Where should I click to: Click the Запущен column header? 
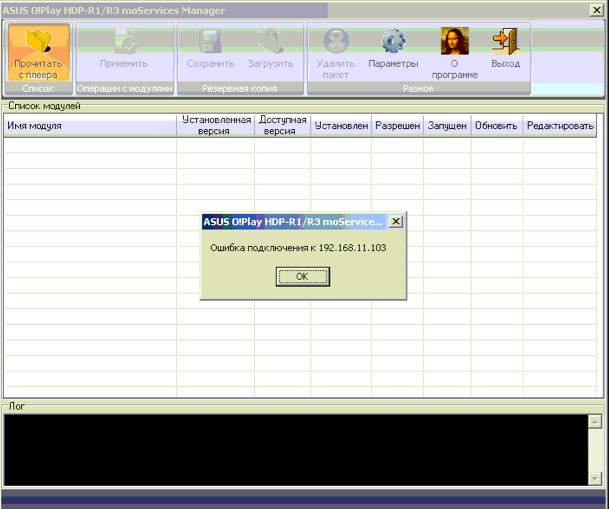pyautogui.click(x=446, y=126)
